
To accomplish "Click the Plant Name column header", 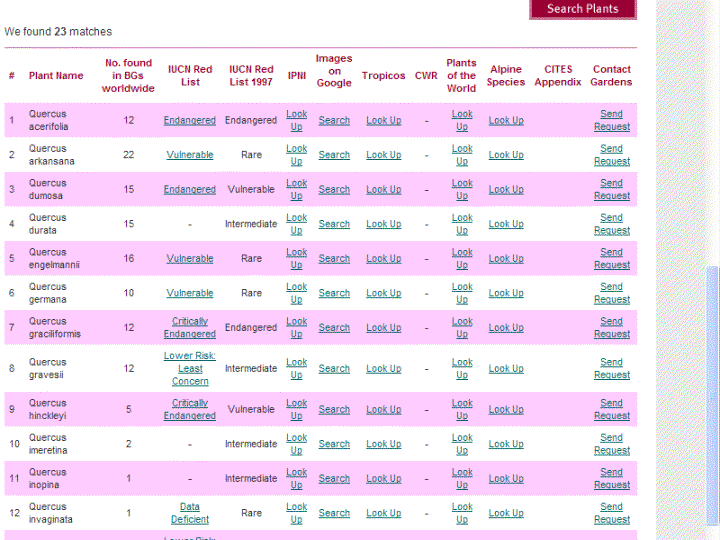I will click(56, 75).
